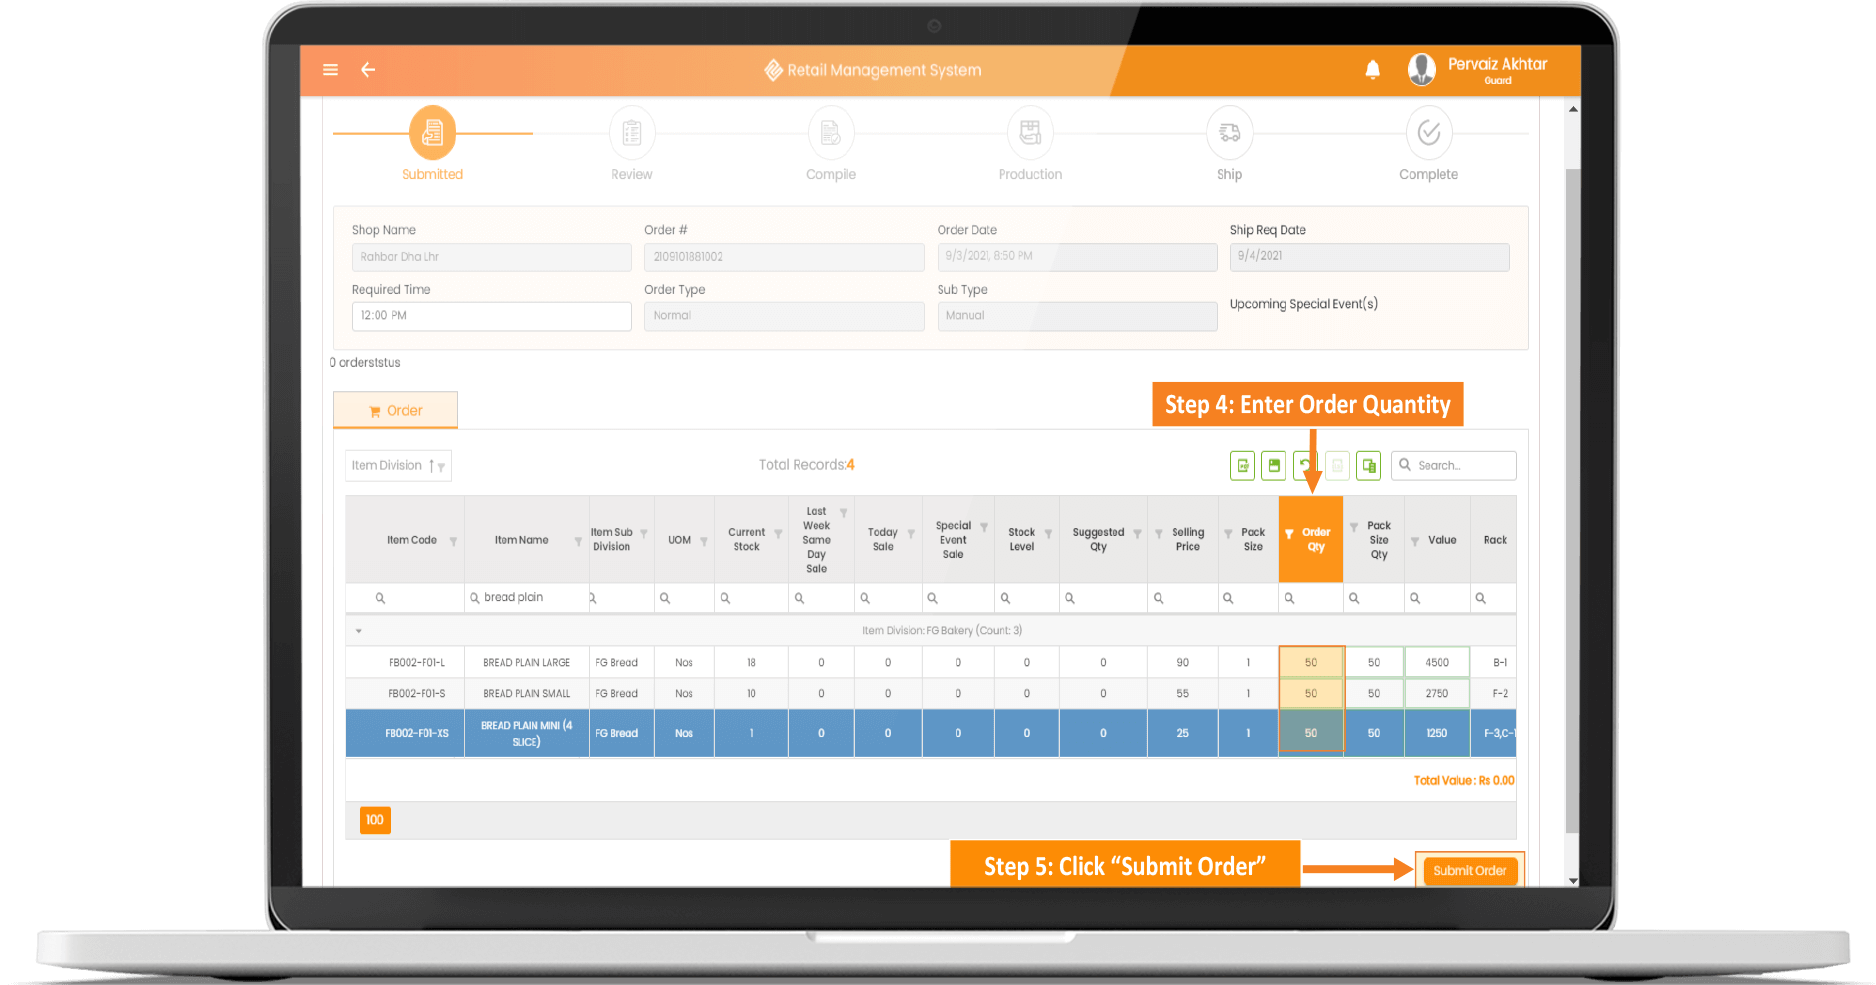
Task: Click the Current Stock filter-row magnifier
Action: click(725, 598)
